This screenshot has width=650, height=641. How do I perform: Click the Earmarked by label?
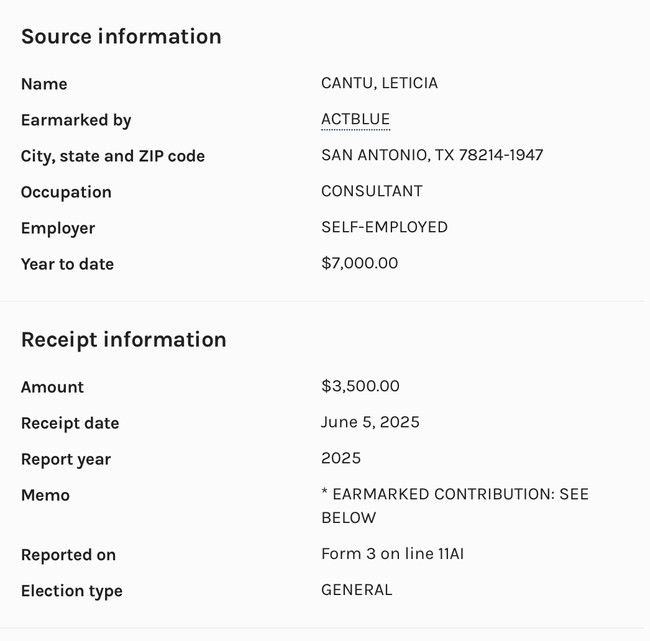pos(76,120)
